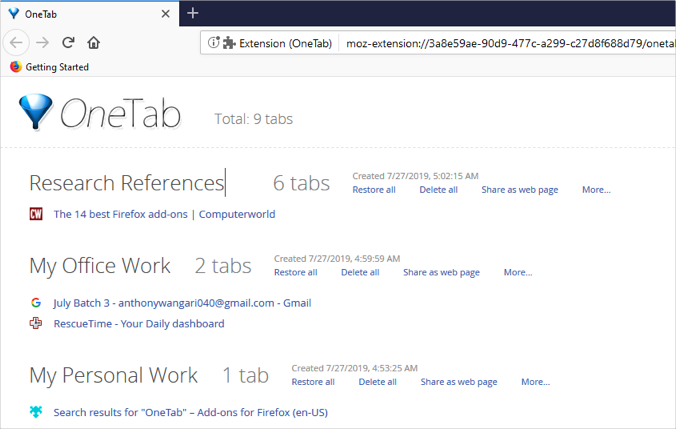
Task: Click the Forward navigation arrow
Action: [x=42, y=43]
